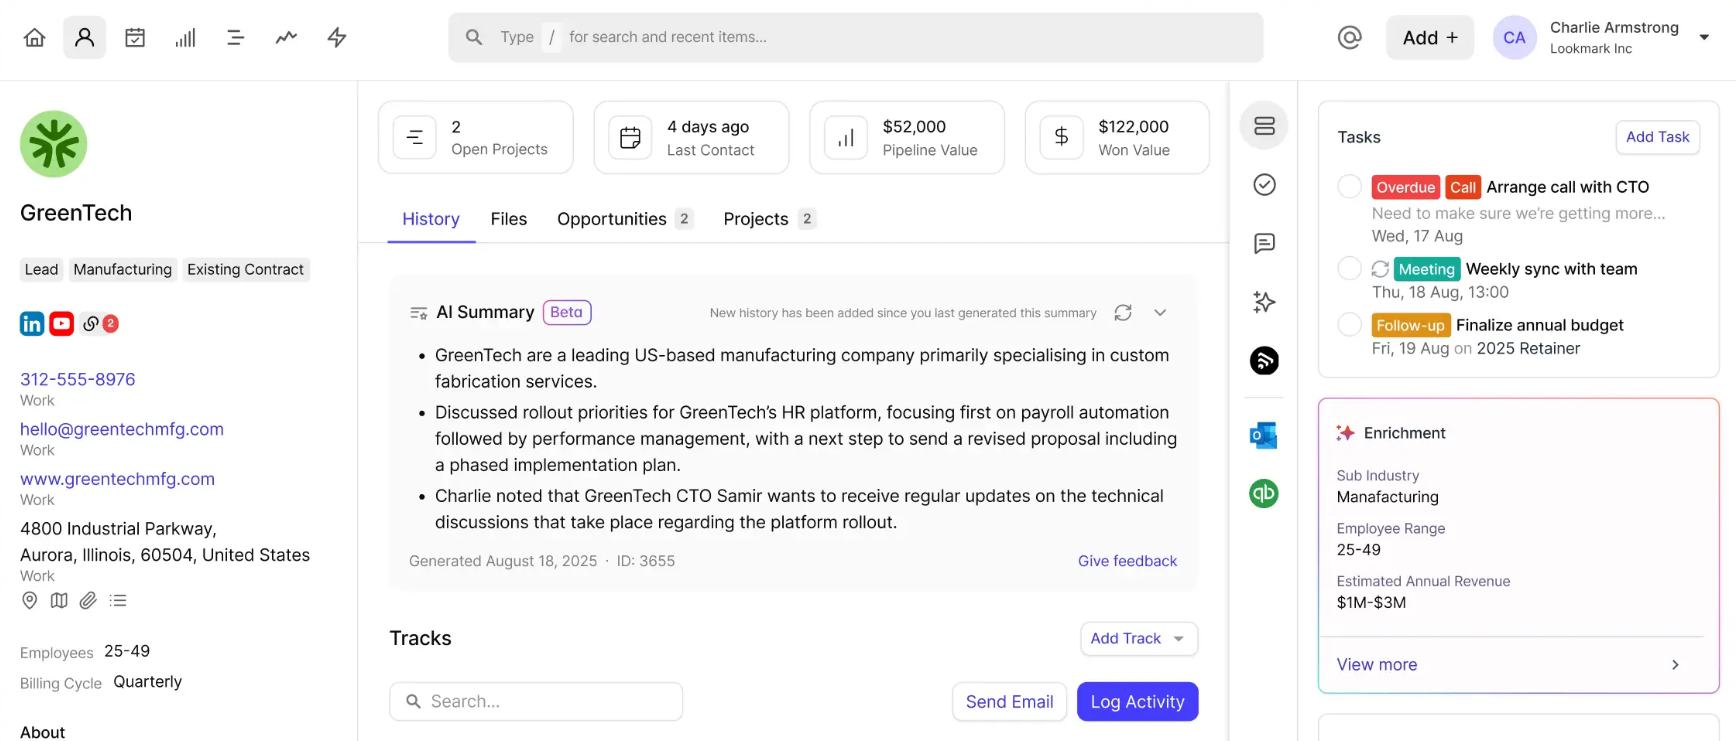Click the Overdue label on CTO task
This screenshot has width=1736, height=741.
[x=1405, y=187]
